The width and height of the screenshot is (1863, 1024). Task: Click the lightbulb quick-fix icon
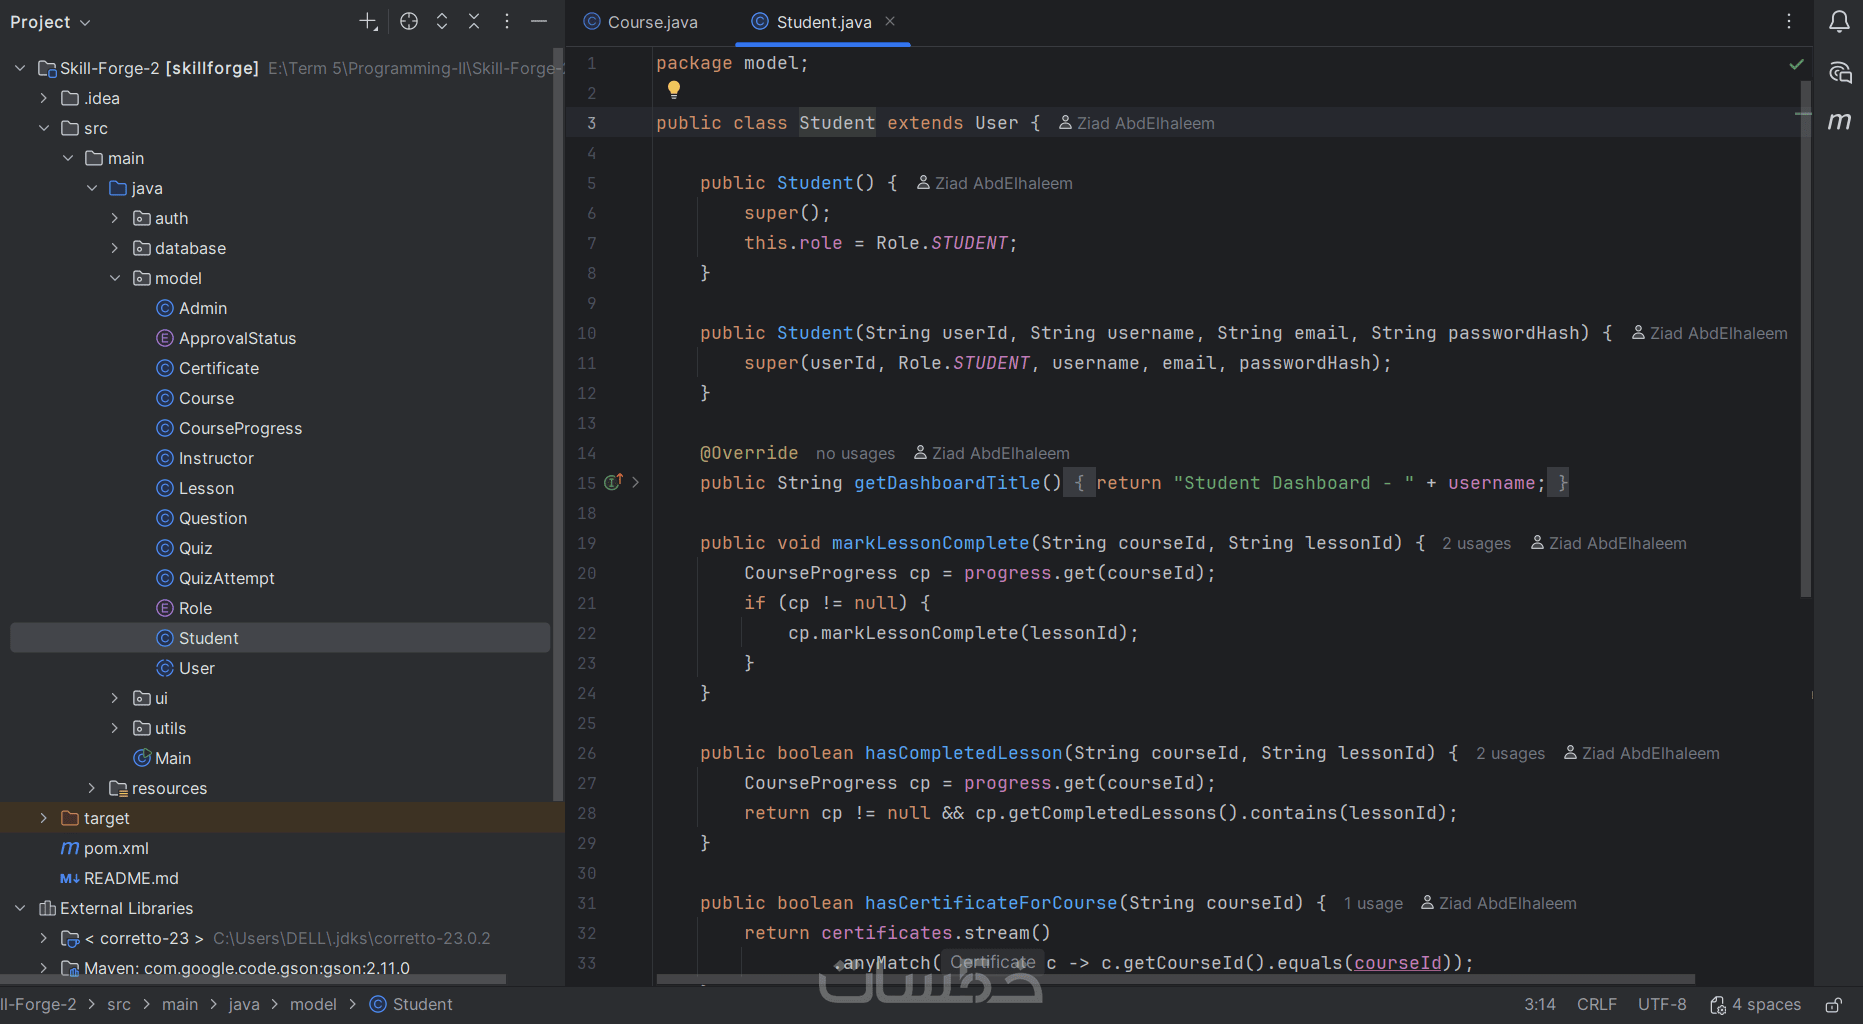click(x=674, y=90)
